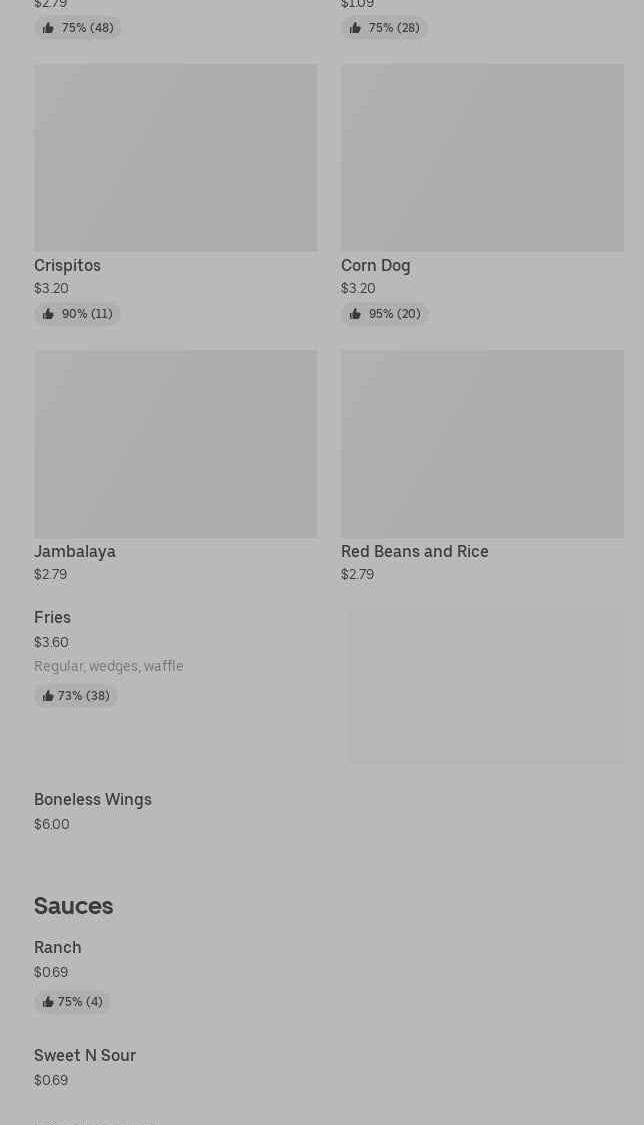
Task: Open the Fries item image
Action: 486,686
